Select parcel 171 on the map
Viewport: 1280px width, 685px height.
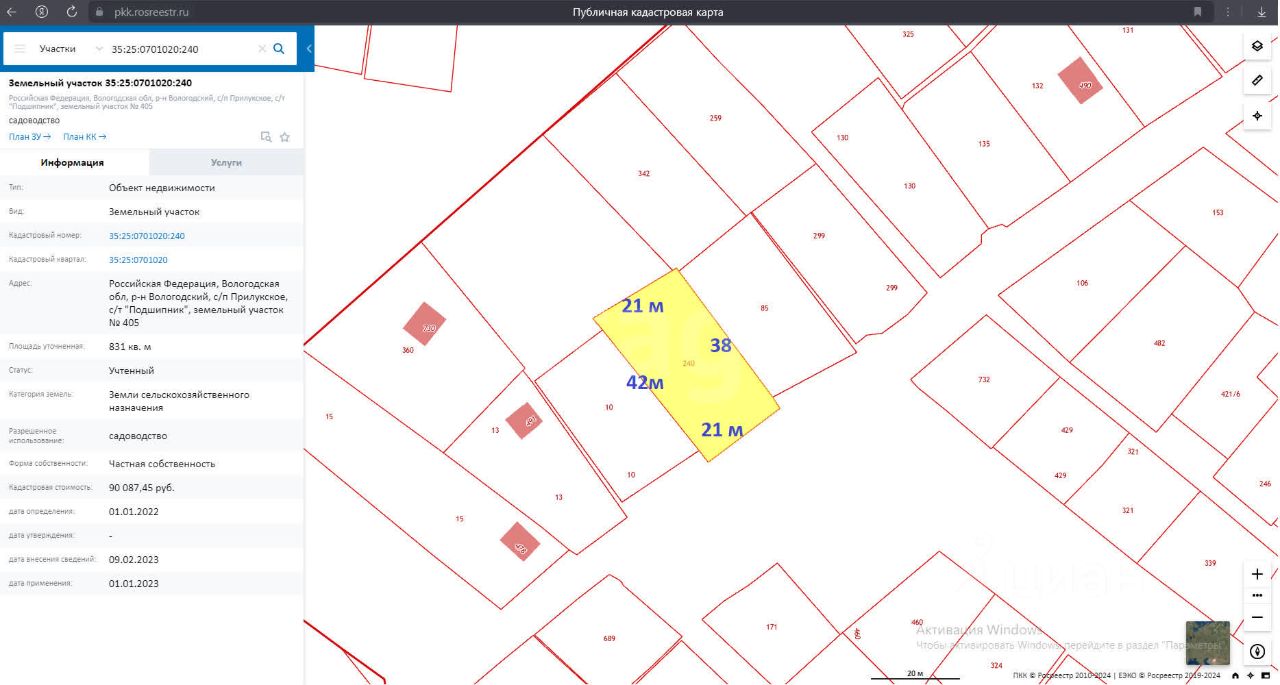click(772, 627)
